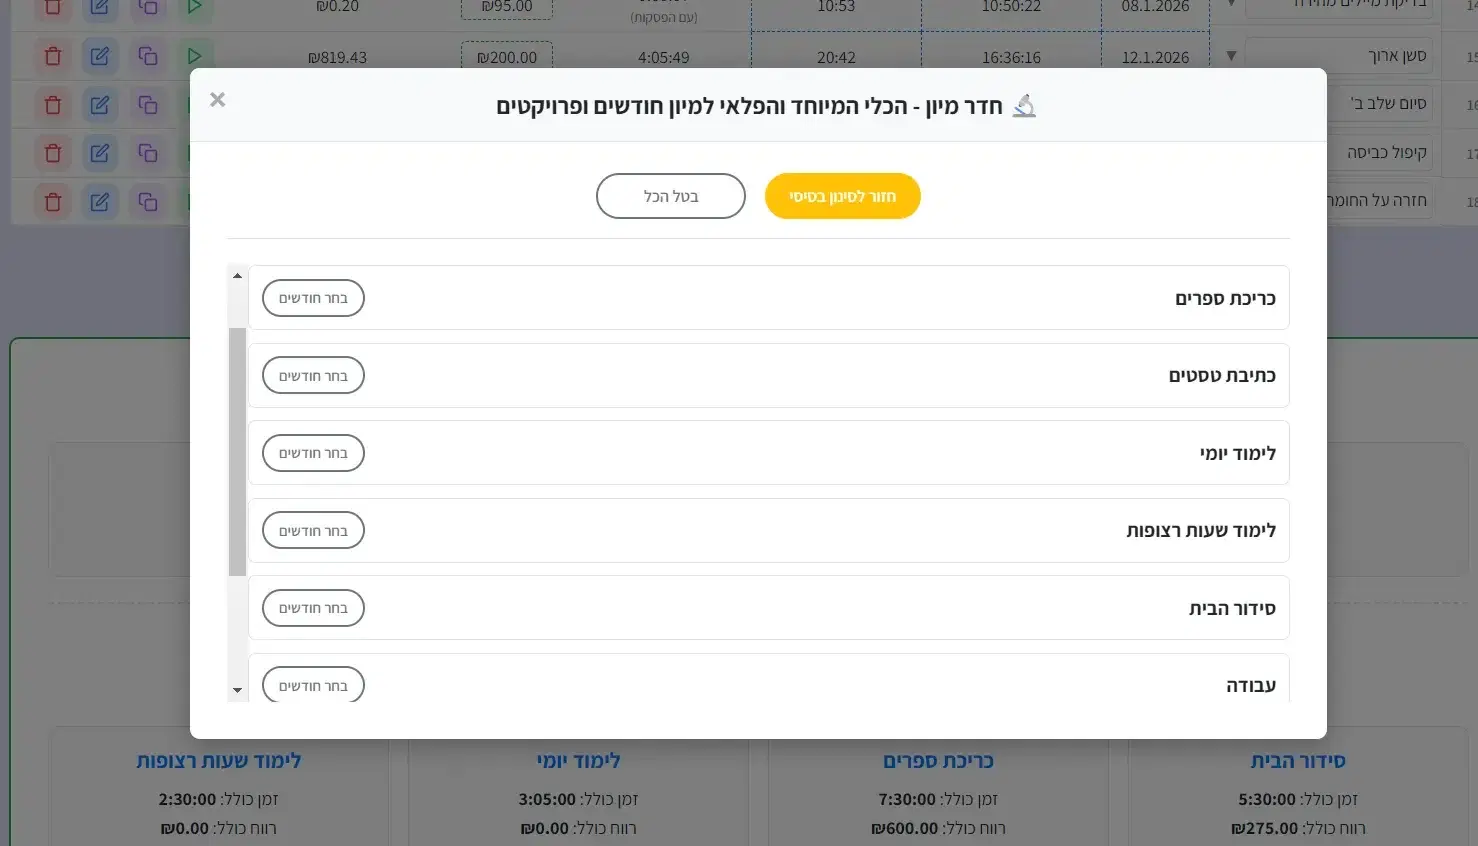Open the dropdown arrow next to date 12.1.2026

click(x=1231, y=56)
